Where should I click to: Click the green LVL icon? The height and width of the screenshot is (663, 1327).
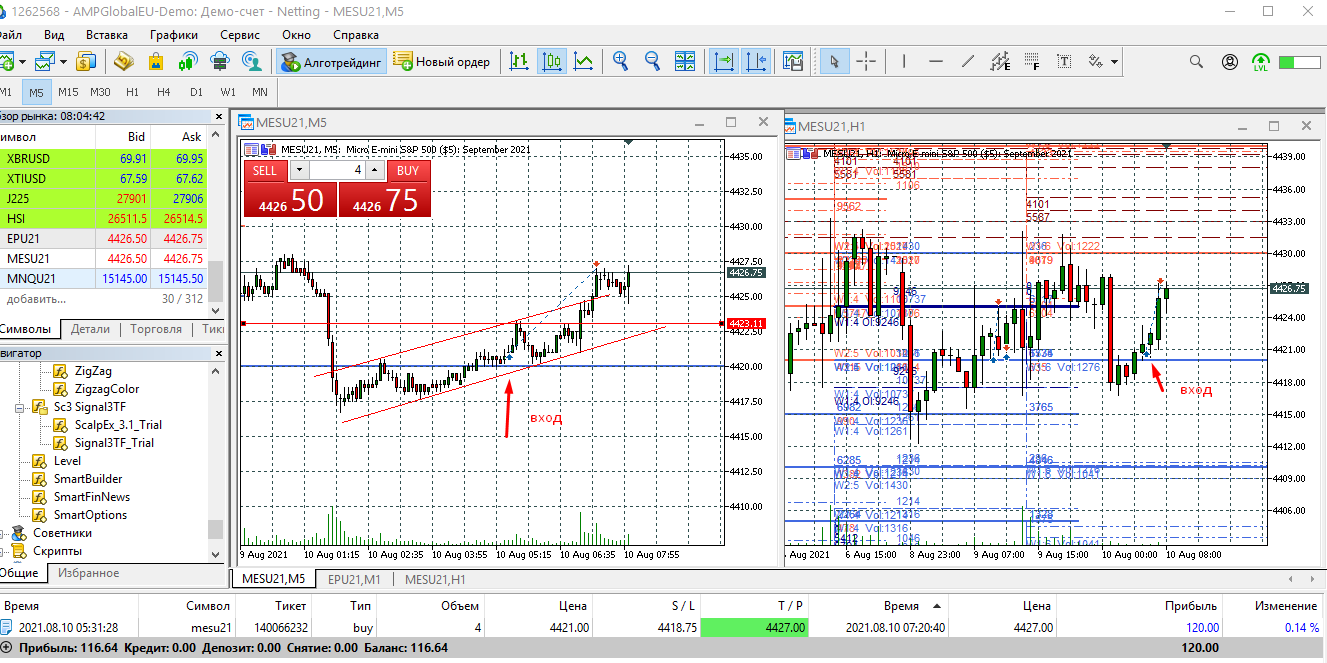pos(1261,62)
